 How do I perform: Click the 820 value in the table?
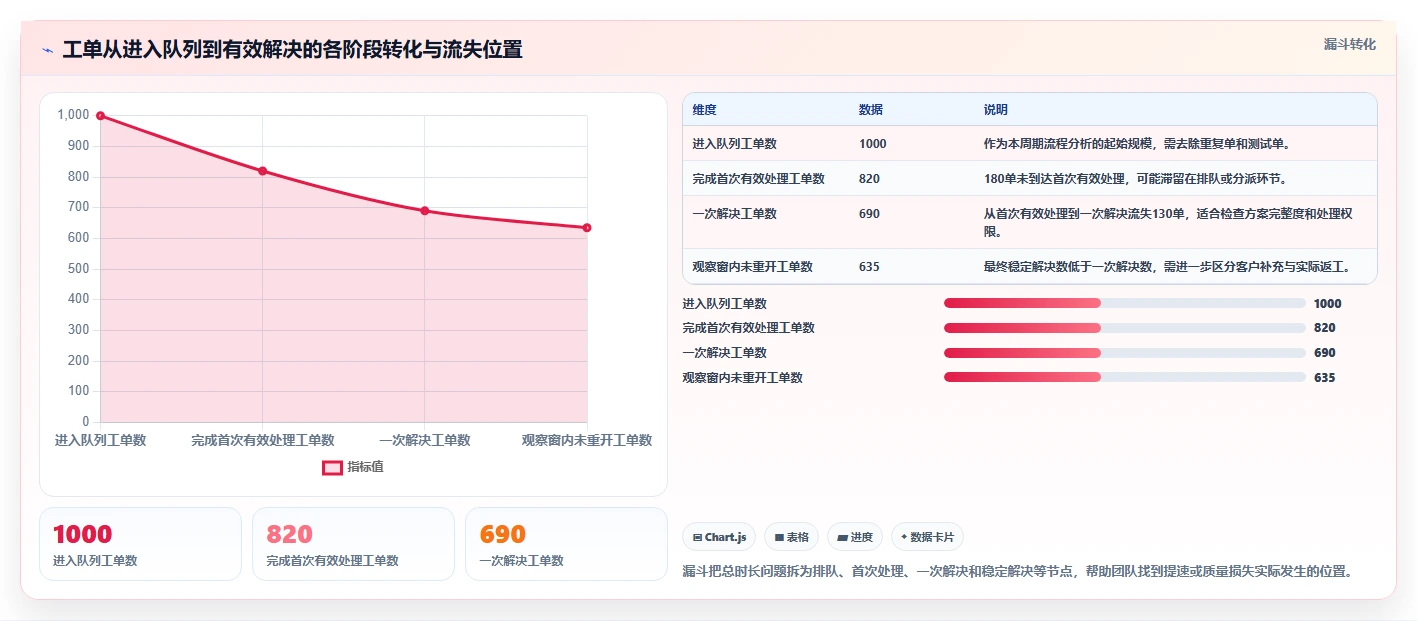point(869,179)
